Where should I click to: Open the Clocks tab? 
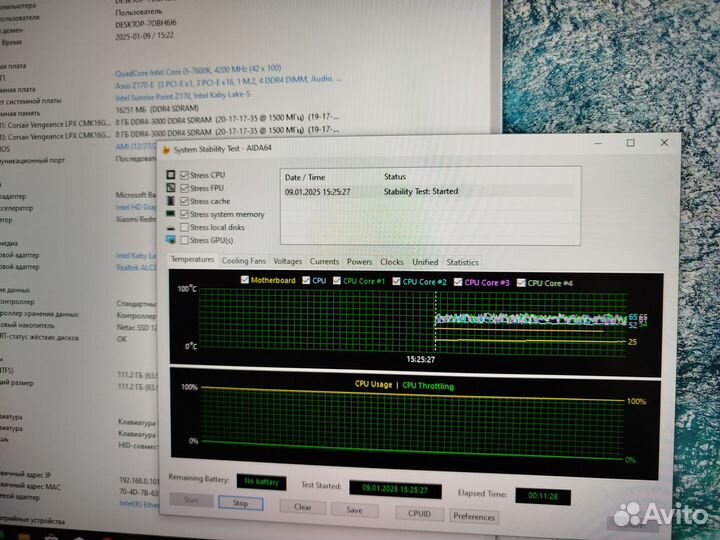click(x=392, y=262)
